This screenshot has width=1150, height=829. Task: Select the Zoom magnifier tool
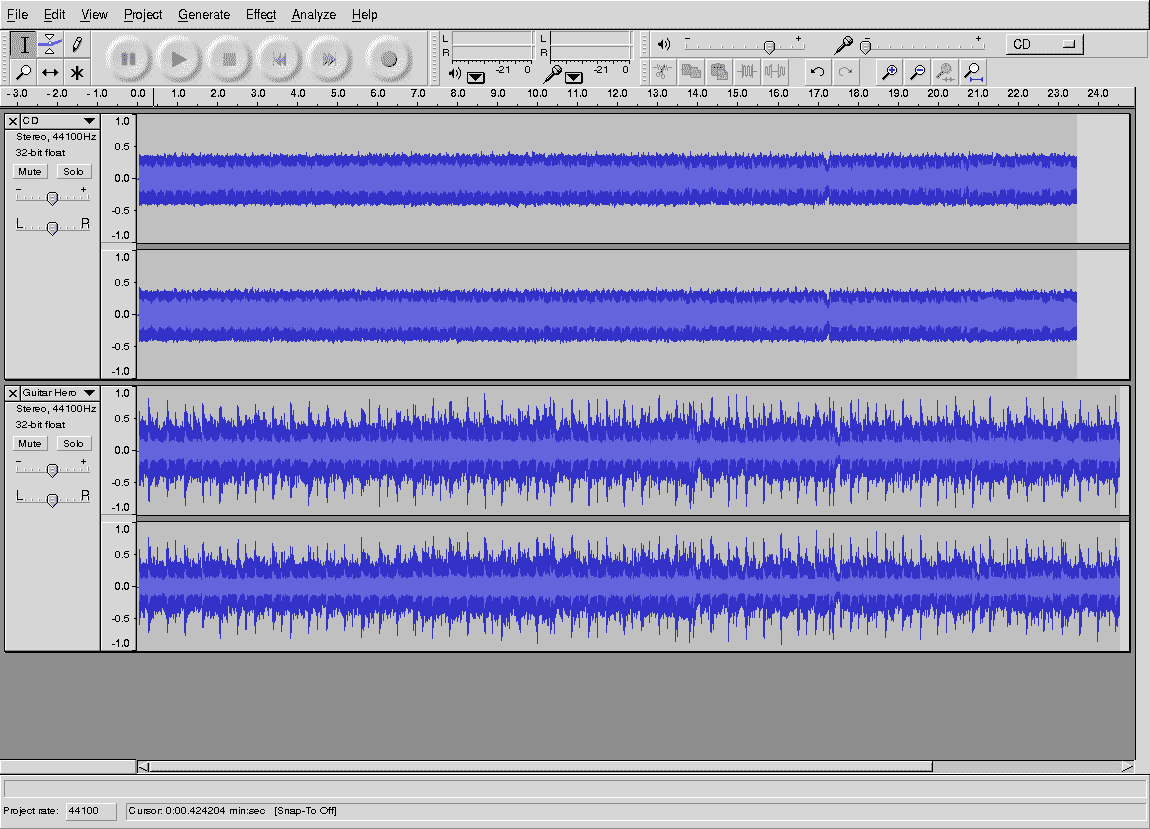pyautogui.click(x=23, y=72)
